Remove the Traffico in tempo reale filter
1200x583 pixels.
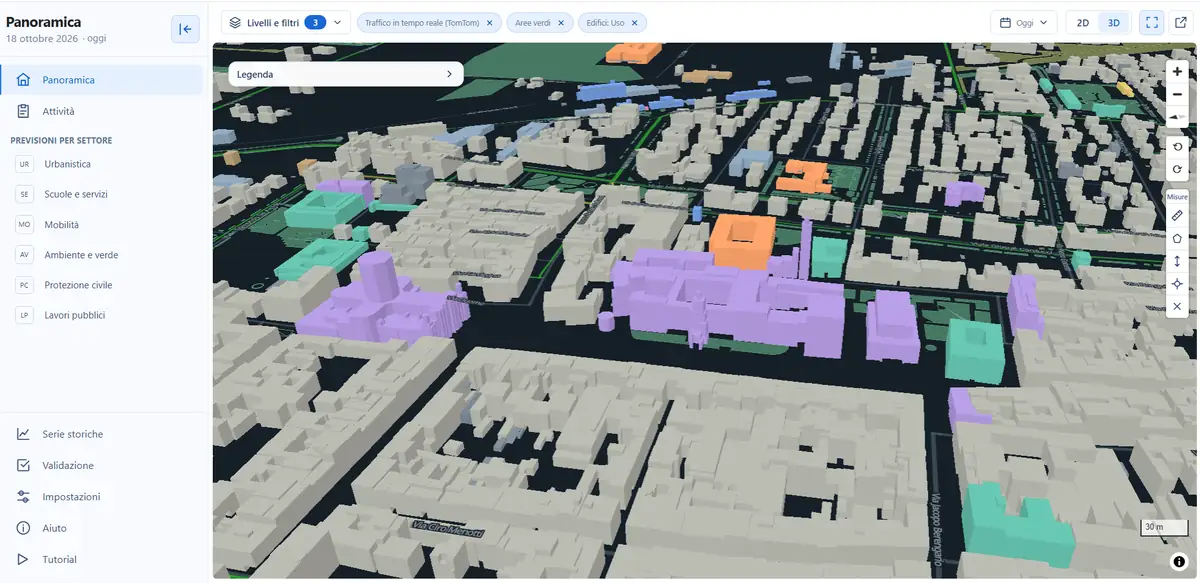489,23
